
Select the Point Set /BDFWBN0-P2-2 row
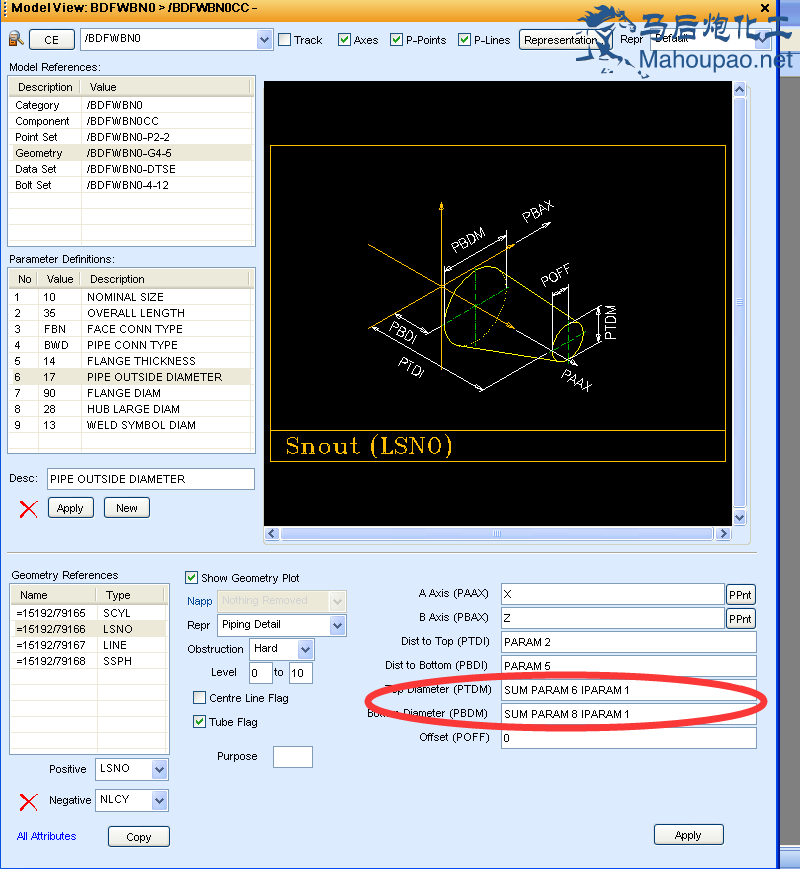131,137
